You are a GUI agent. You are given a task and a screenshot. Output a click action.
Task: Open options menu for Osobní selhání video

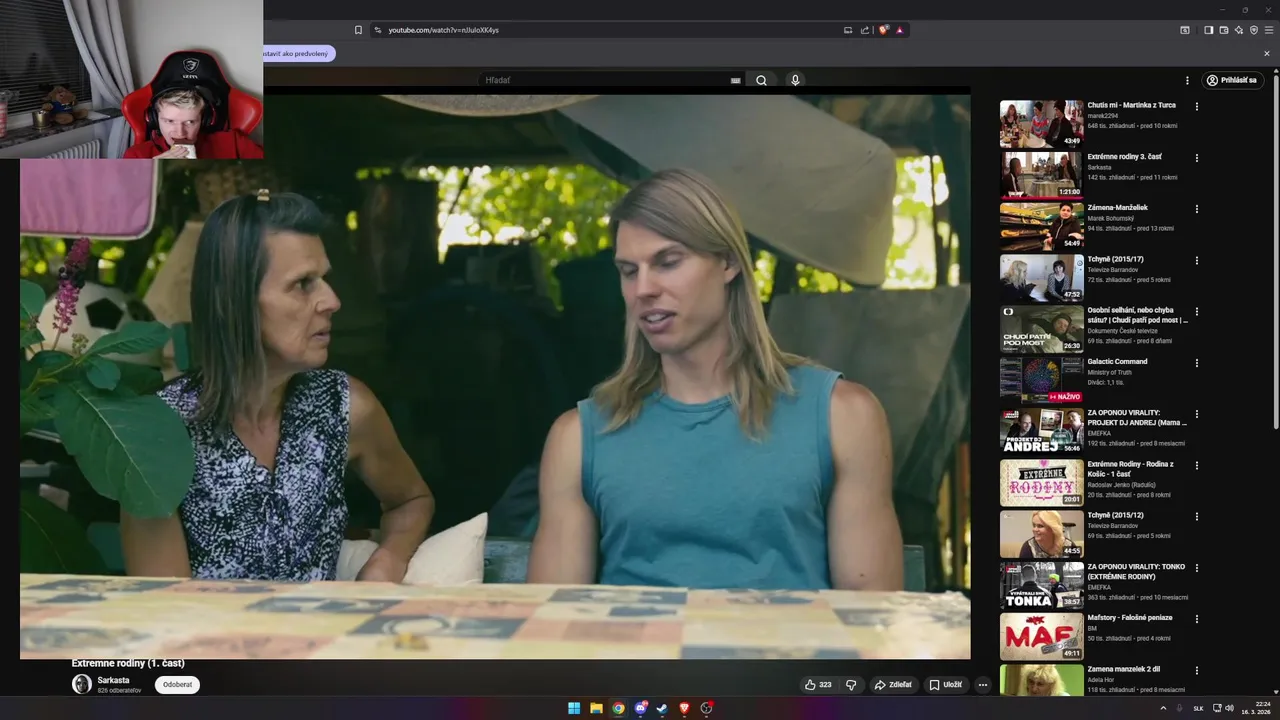coord(1196,311)
